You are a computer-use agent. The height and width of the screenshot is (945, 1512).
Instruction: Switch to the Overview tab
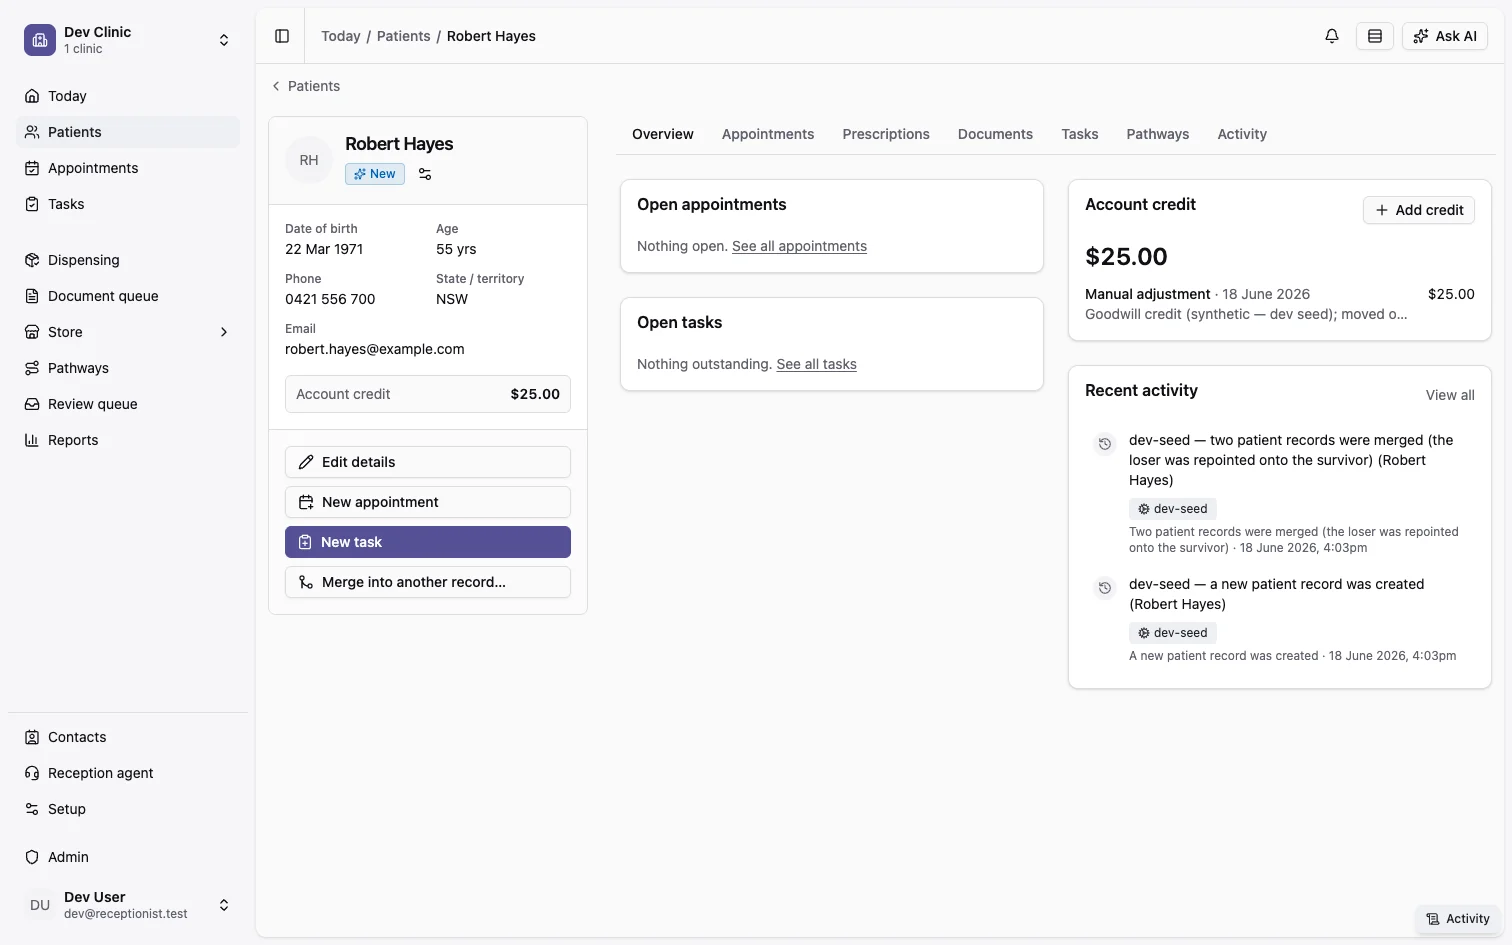pyautogui.click(x=663, y=134)
